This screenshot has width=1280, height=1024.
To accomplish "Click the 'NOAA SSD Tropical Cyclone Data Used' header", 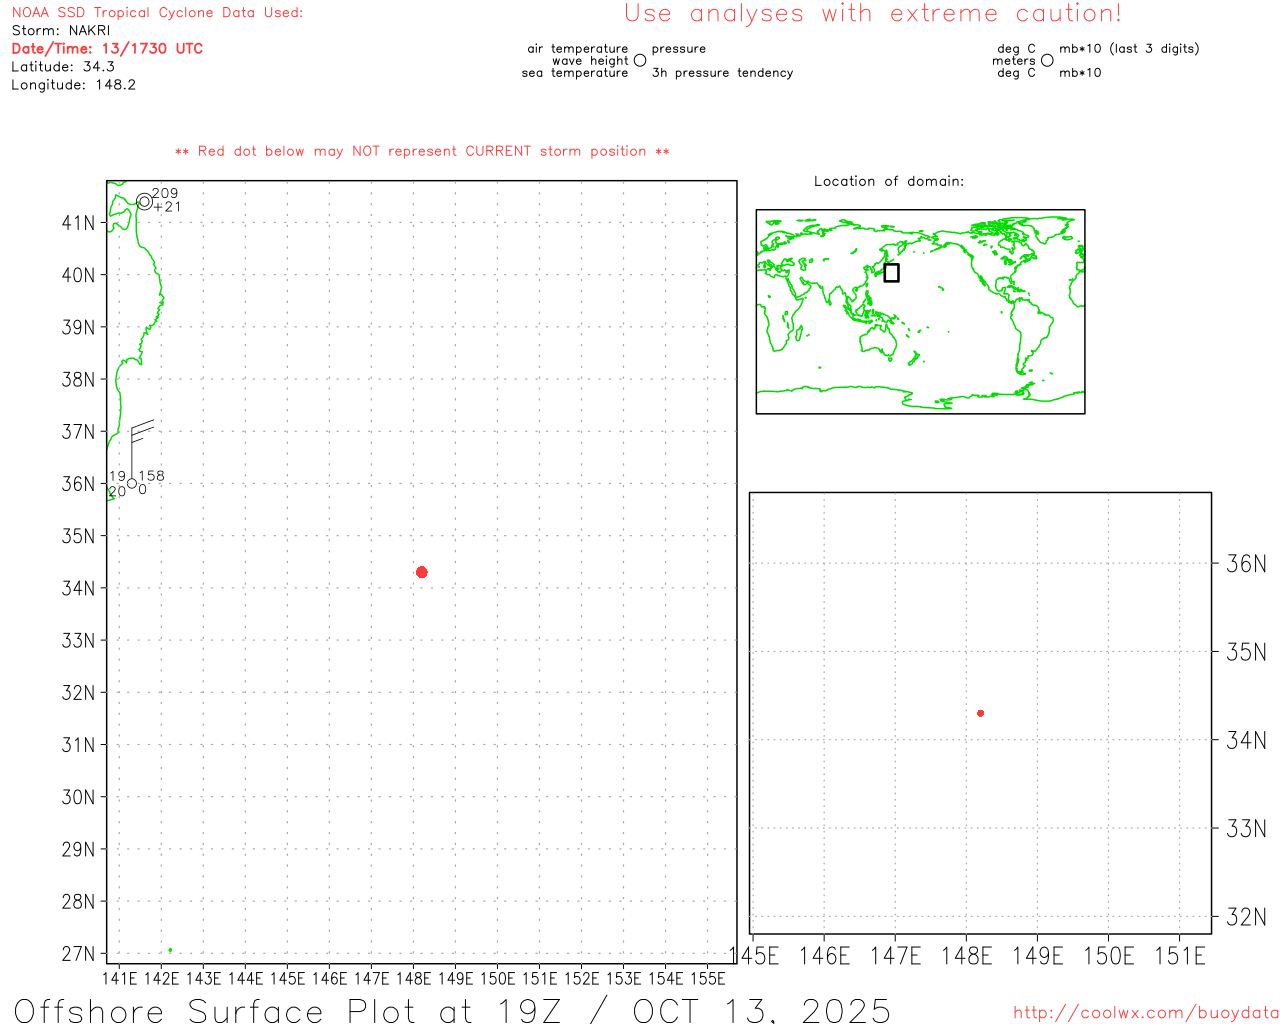I will 157,13.
